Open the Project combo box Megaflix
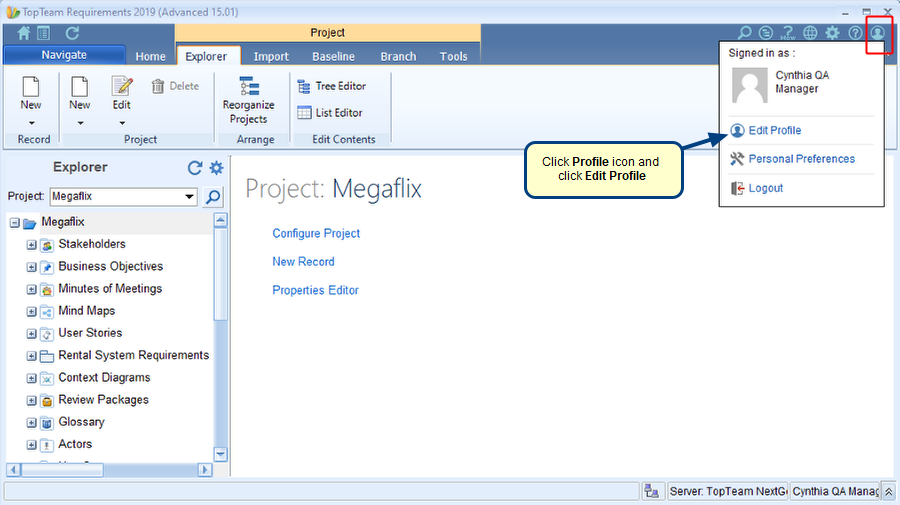 coord(123,196)
